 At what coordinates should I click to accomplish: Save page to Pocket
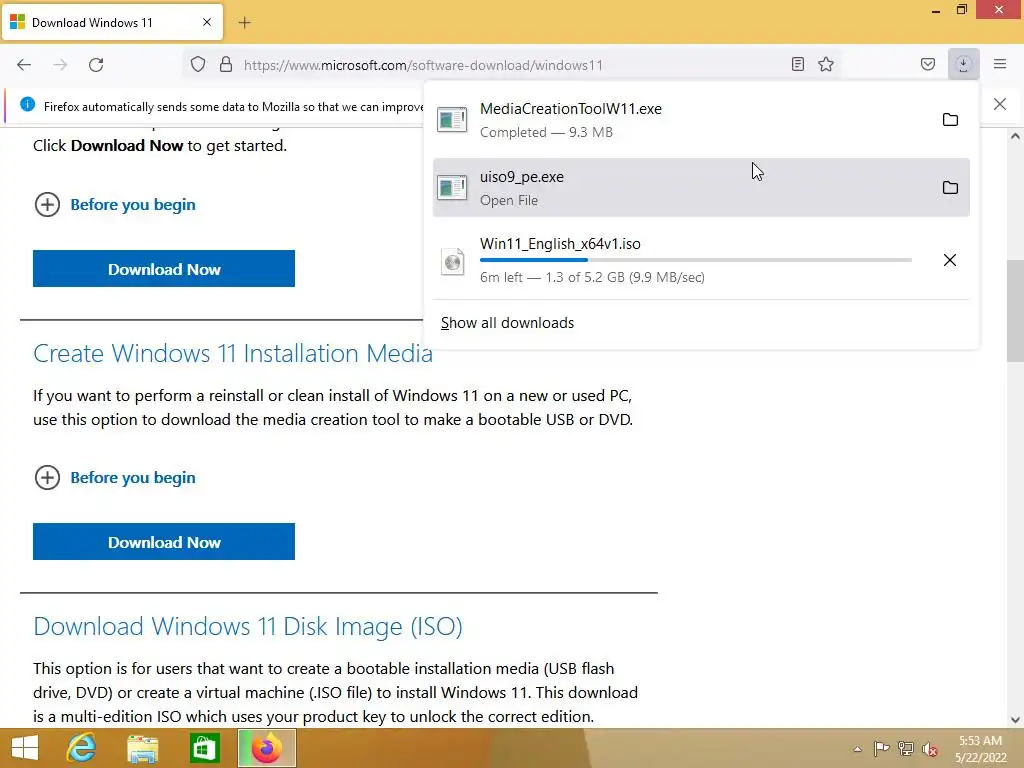[928, 64]
